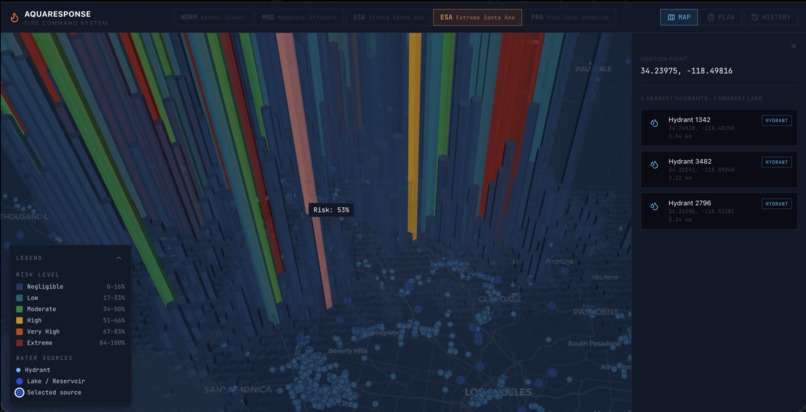Select ESA Extreme Santa Ana scenario
Viewport: 806px width, 412px height.
(478, 17)
